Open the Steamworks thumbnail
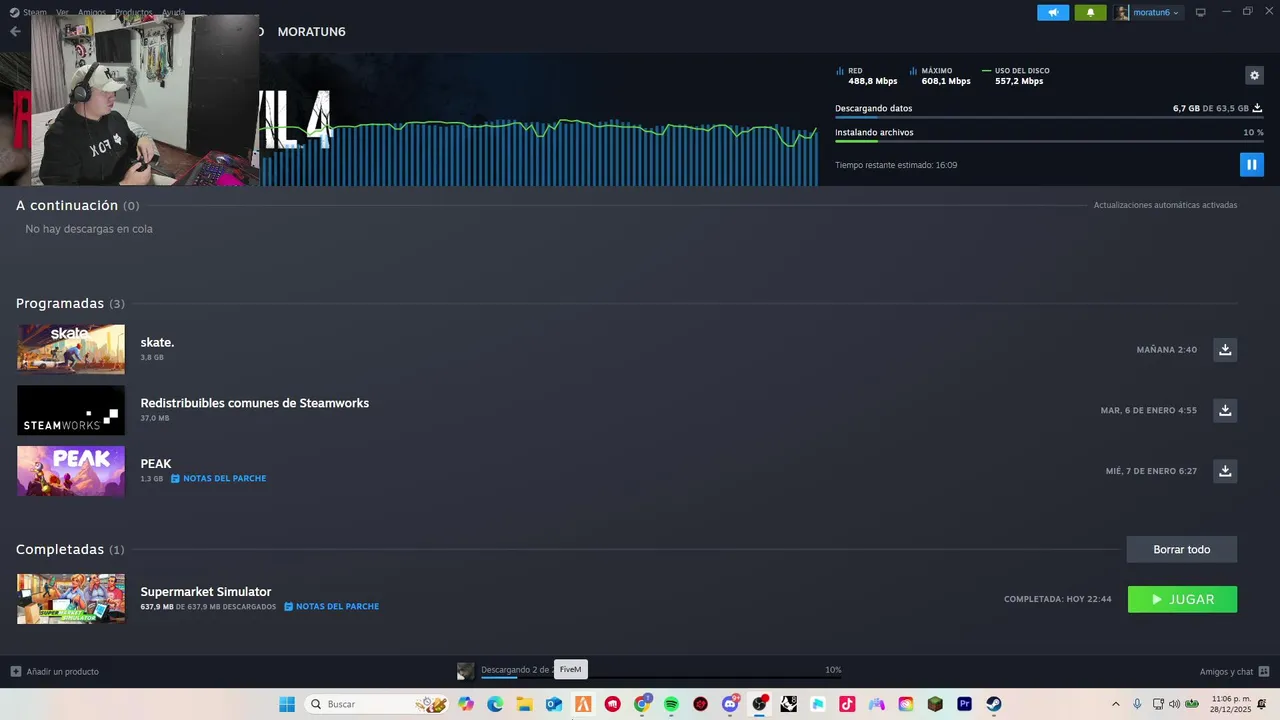The image size is (1280, 720). pos(71,410)
